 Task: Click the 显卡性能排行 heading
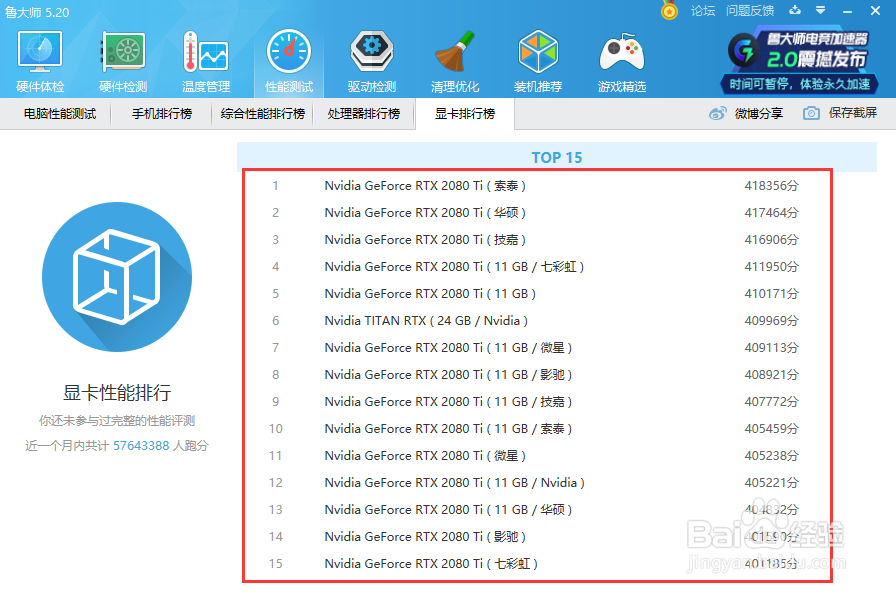pos(117,392)
